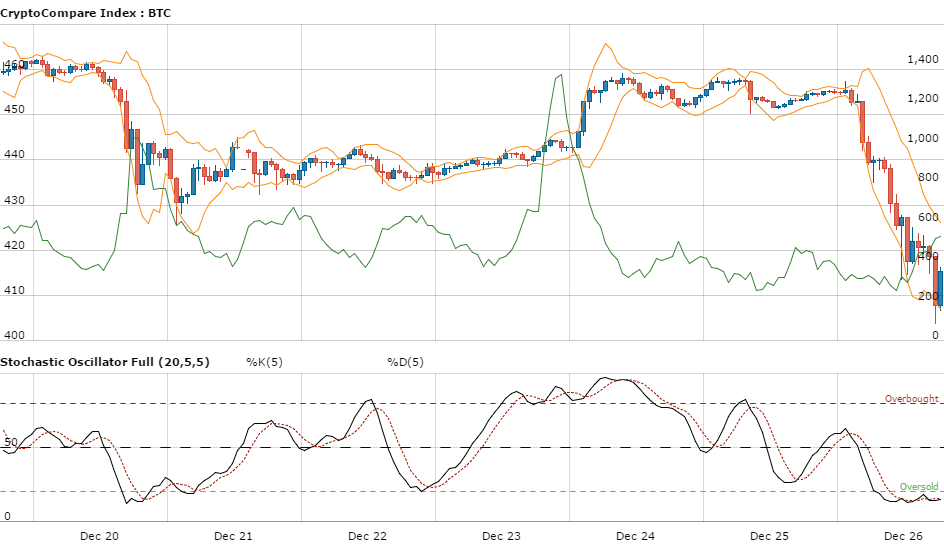944x550 pixels.
Task: Click the Dec 25 date label
Action: coord(769,536)
